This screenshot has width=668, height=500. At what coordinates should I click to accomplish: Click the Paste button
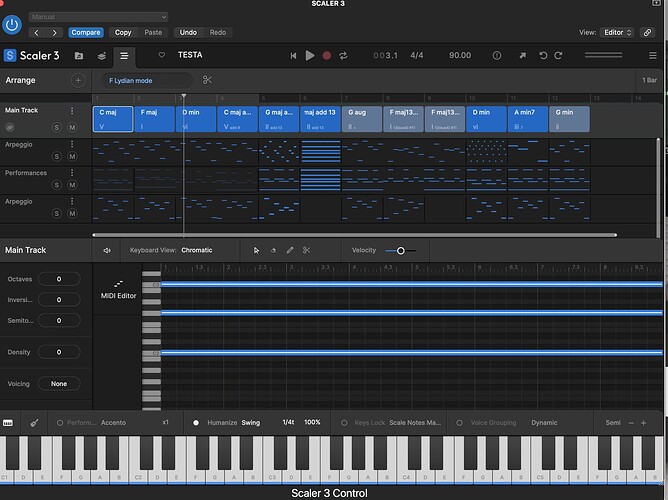(x=153, y=32)
